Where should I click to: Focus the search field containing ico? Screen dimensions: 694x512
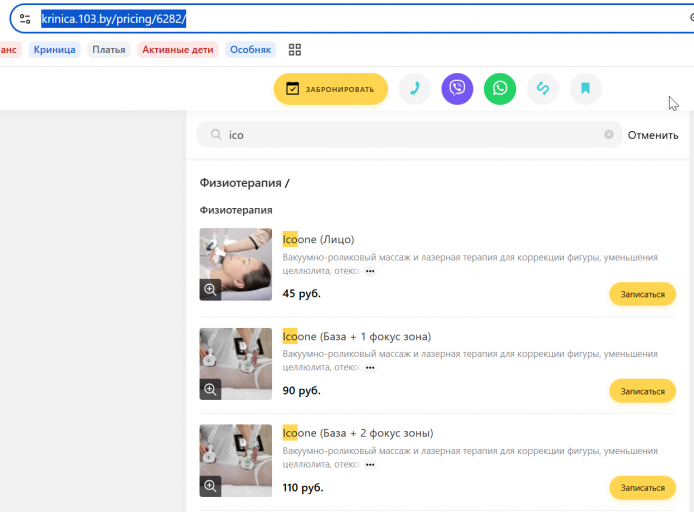pos(409,135)
